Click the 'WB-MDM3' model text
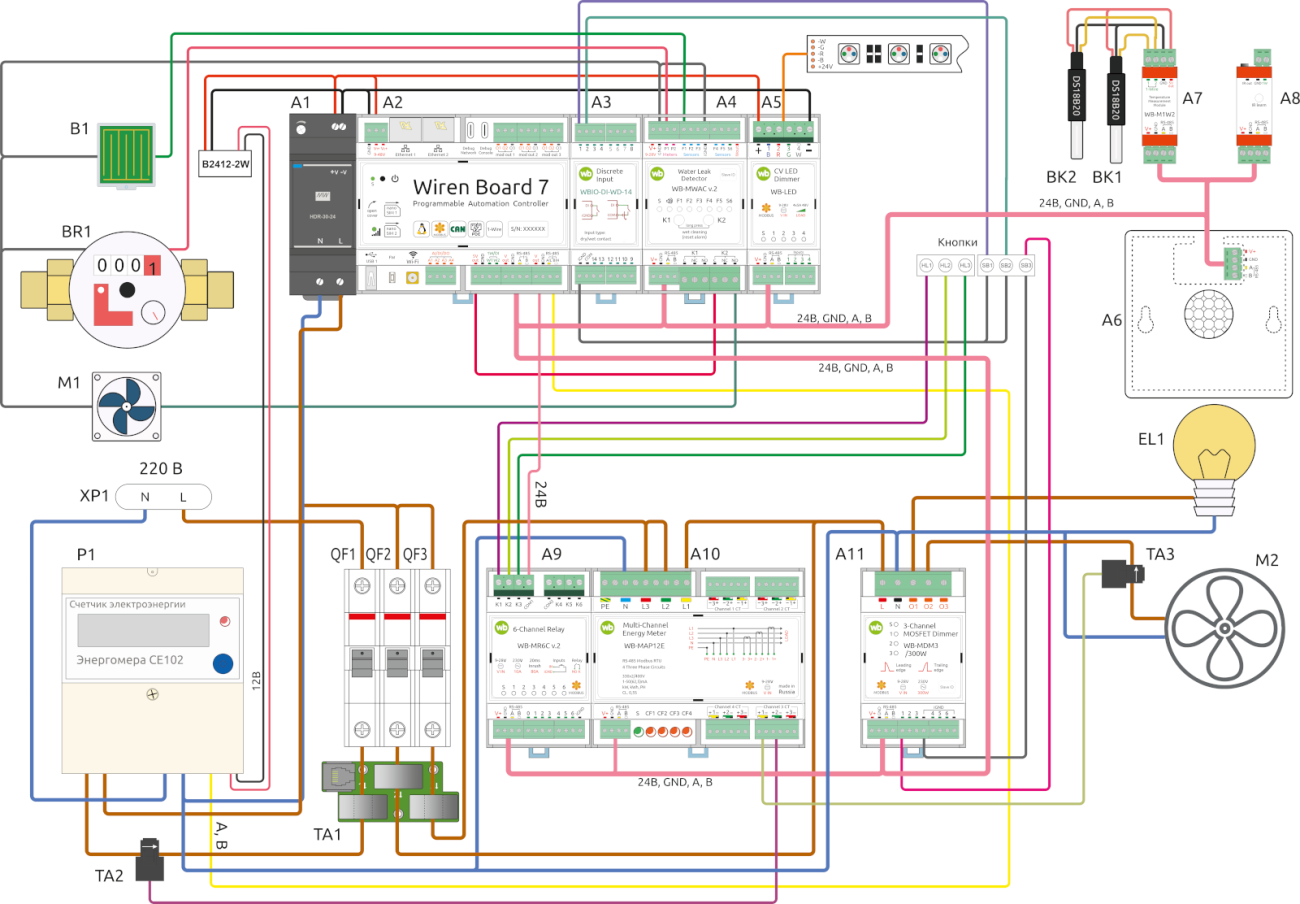1300x904 pixels. point(921,646)
